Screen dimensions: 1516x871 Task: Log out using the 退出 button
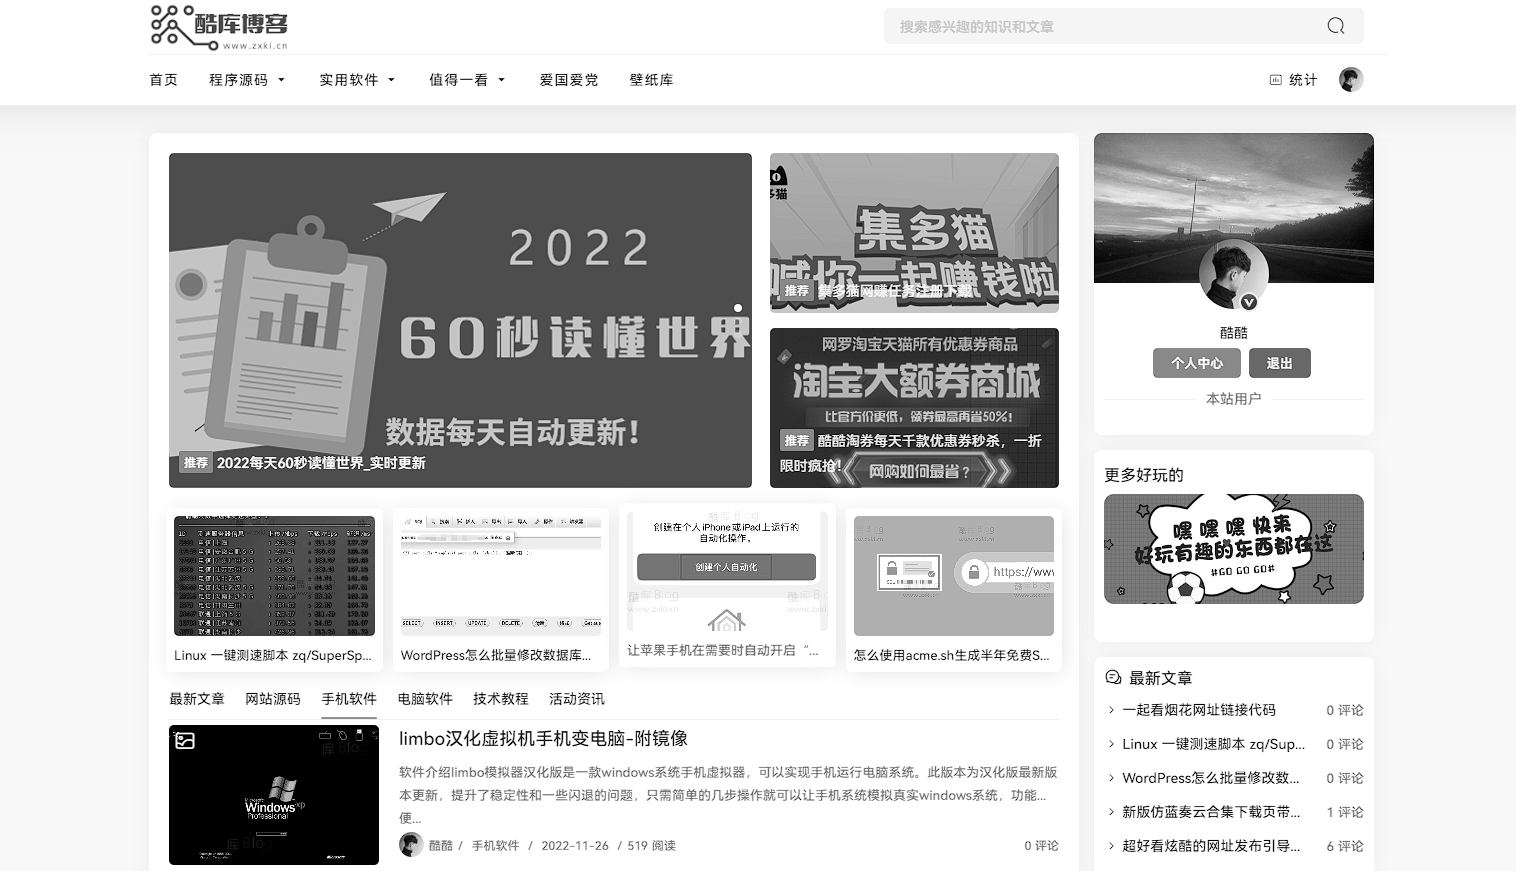(1279, 363)
